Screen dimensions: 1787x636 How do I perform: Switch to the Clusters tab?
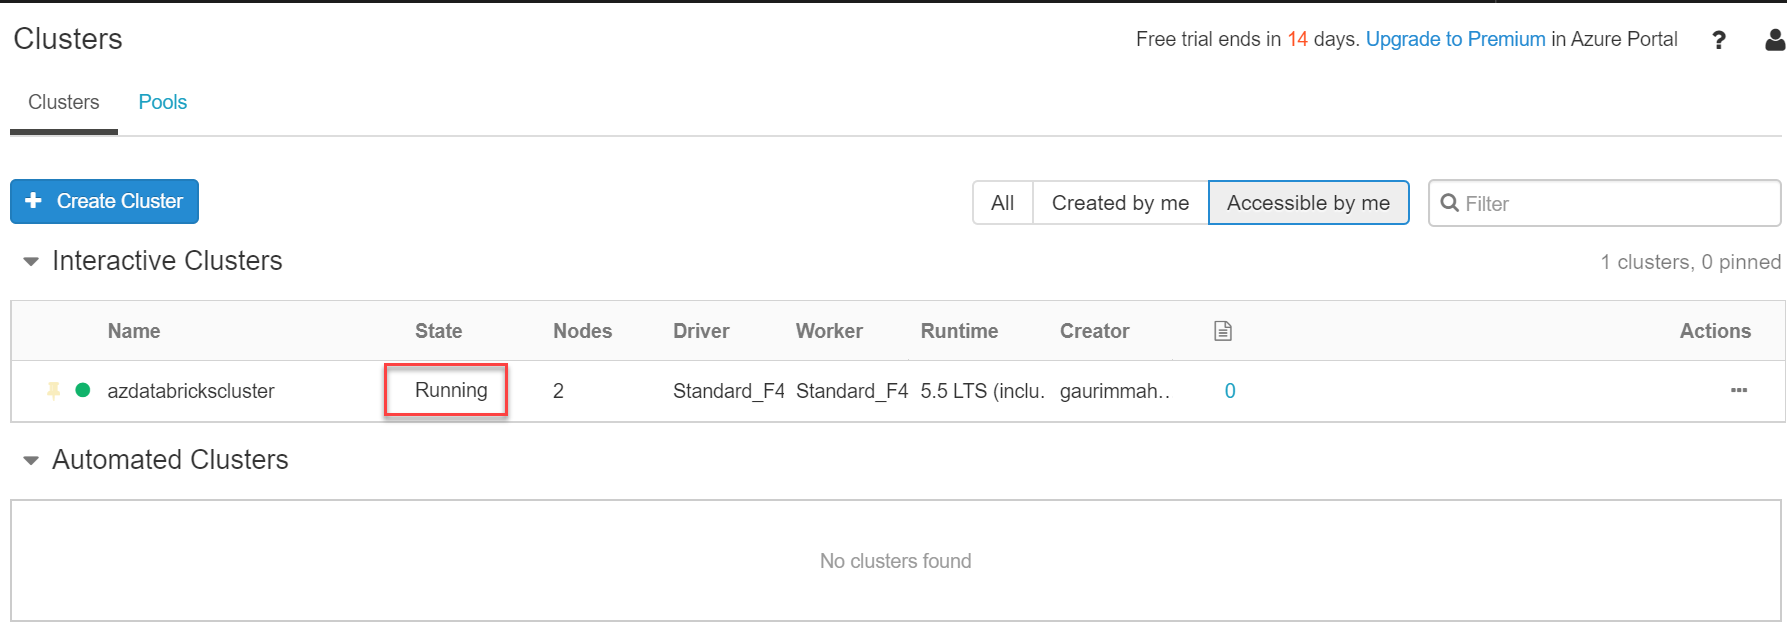pyautogui.click(x=64, y=102)
